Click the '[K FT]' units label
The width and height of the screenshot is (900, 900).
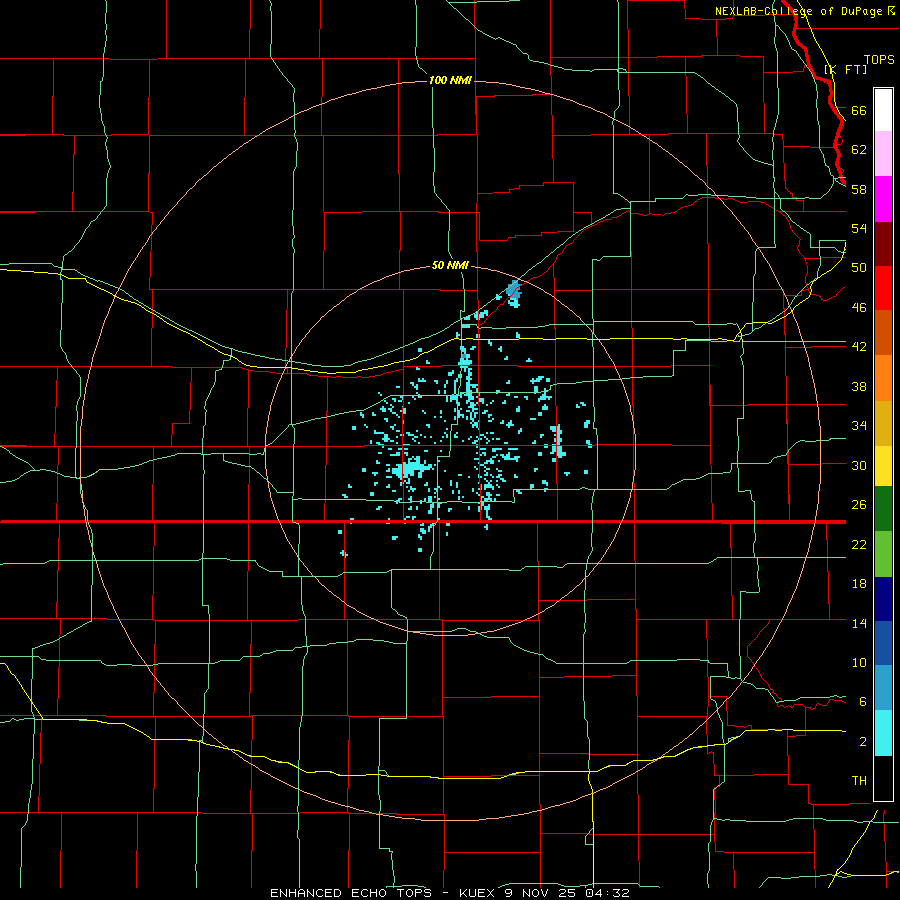tap(845, 69)
